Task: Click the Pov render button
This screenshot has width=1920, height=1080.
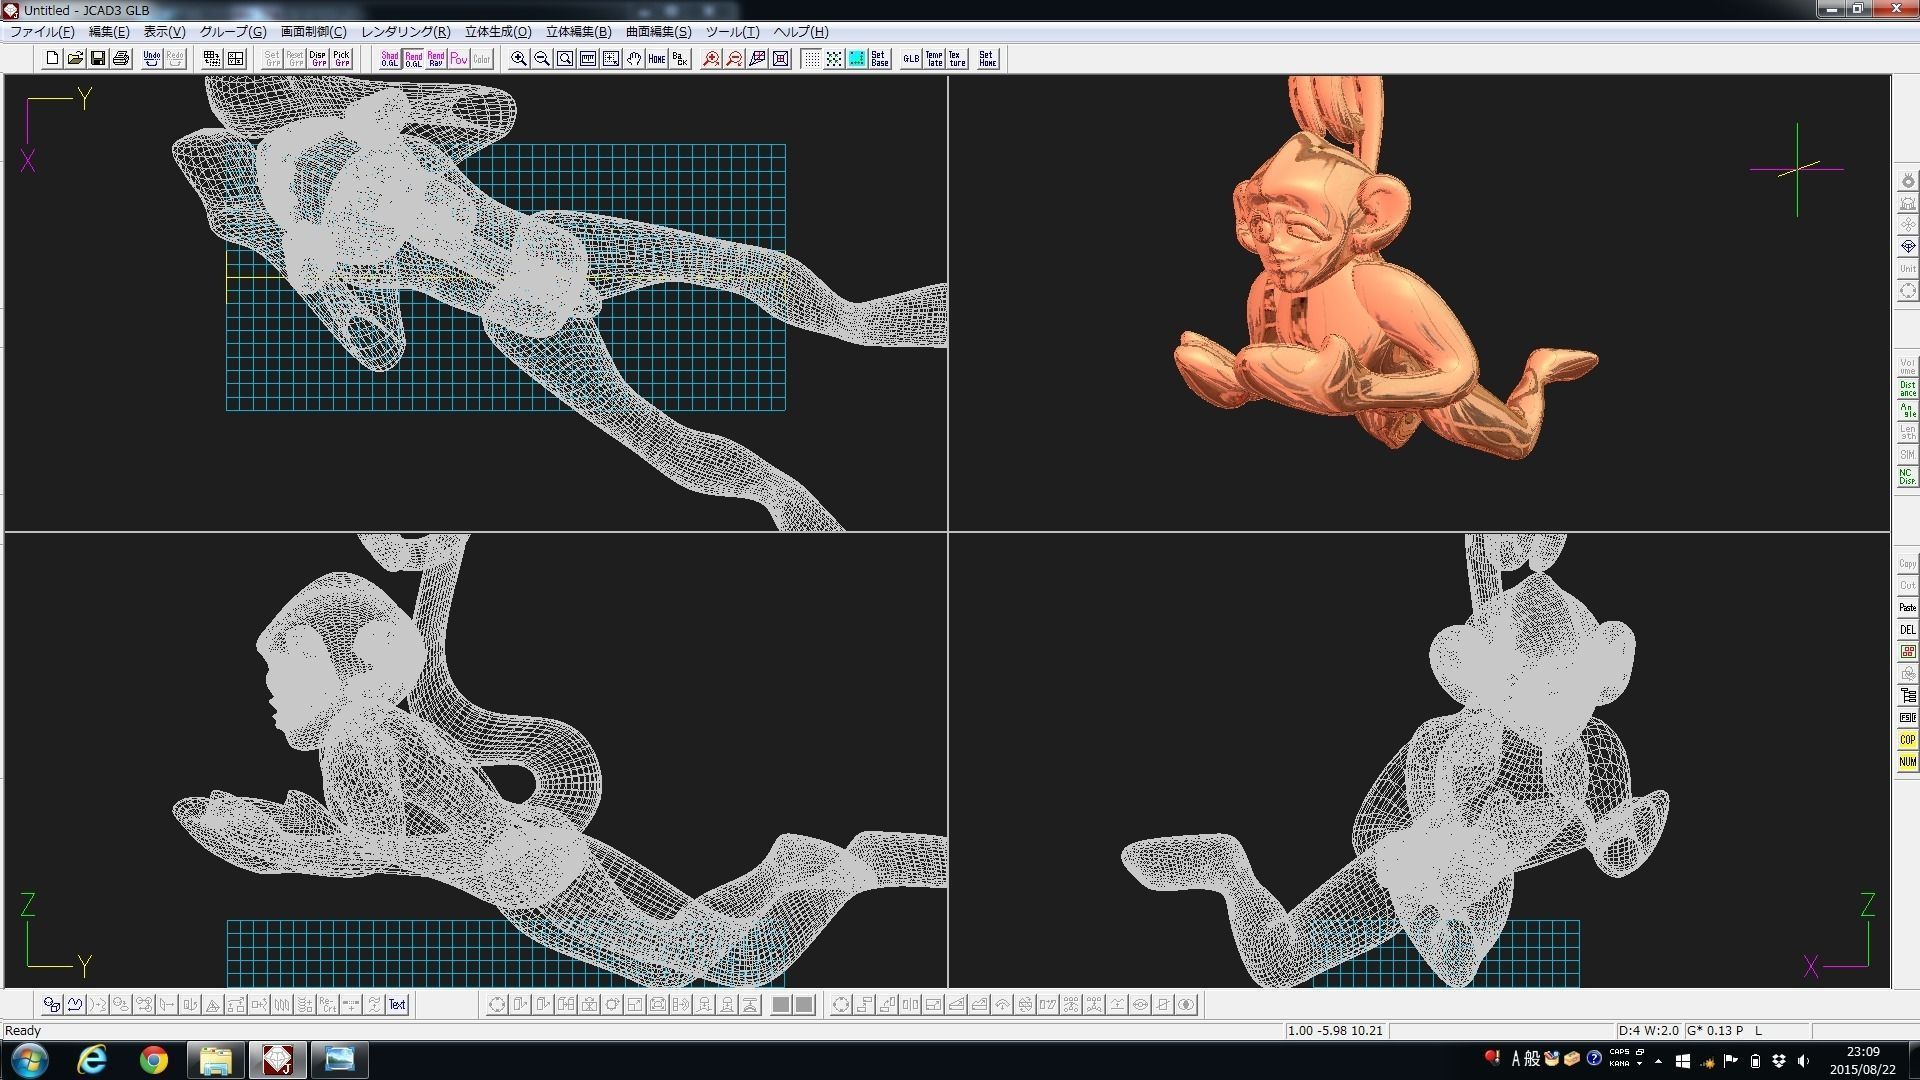Action: click(x=459, y=59)
